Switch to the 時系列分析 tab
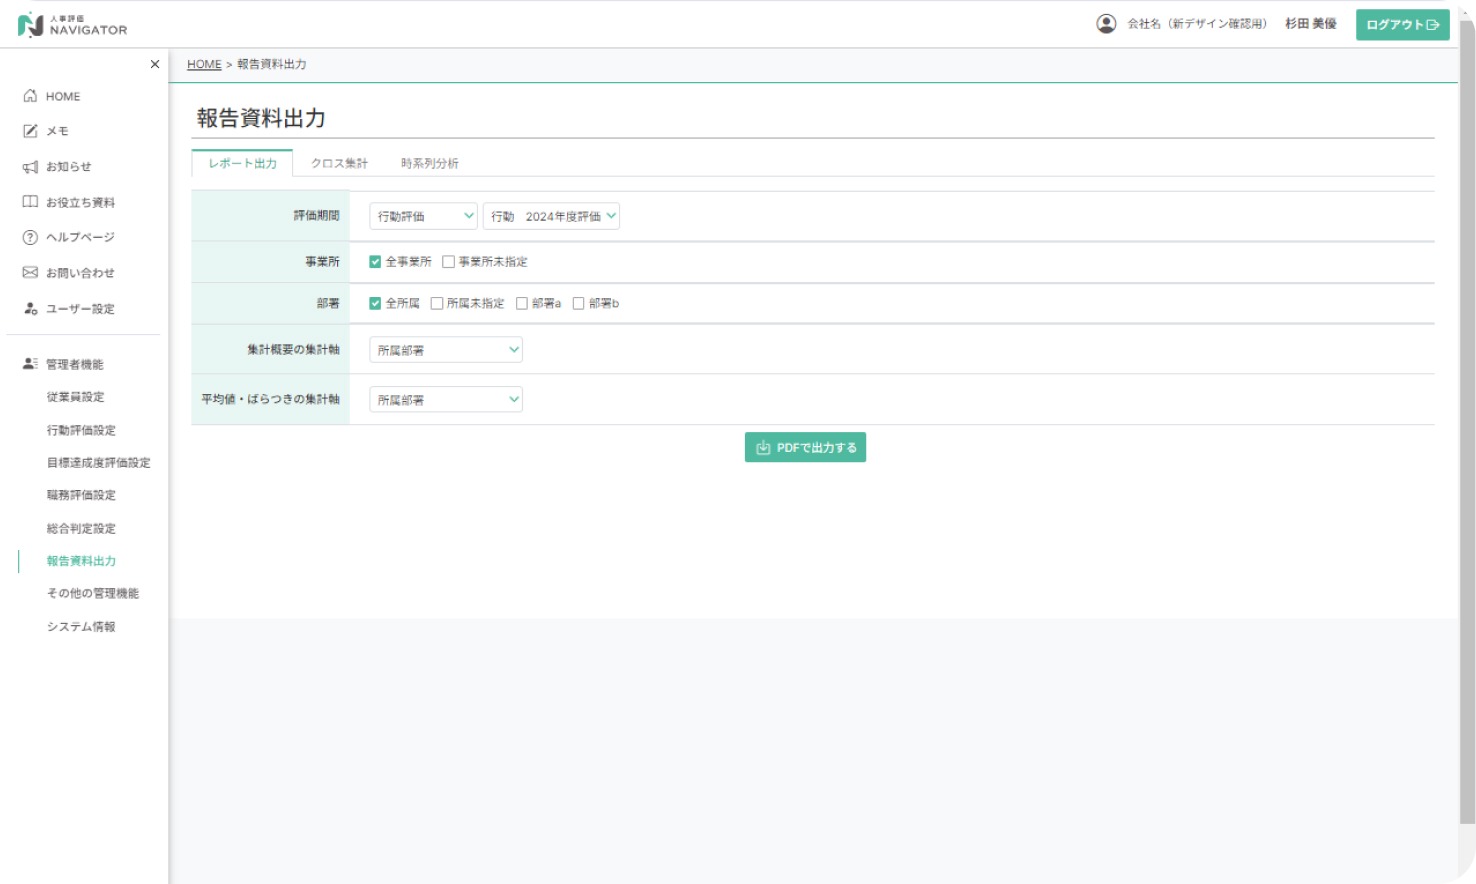This screenshot has height=884, width=1476. 430,163
